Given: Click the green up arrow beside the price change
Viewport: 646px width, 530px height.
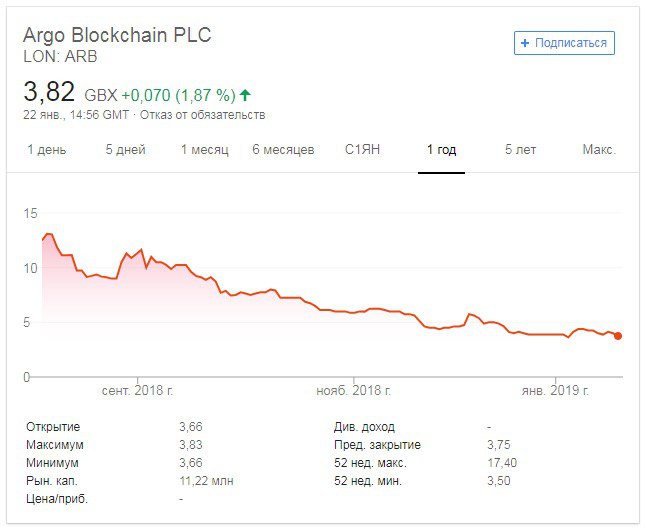Looking at the screenshot, I should 245,96.
